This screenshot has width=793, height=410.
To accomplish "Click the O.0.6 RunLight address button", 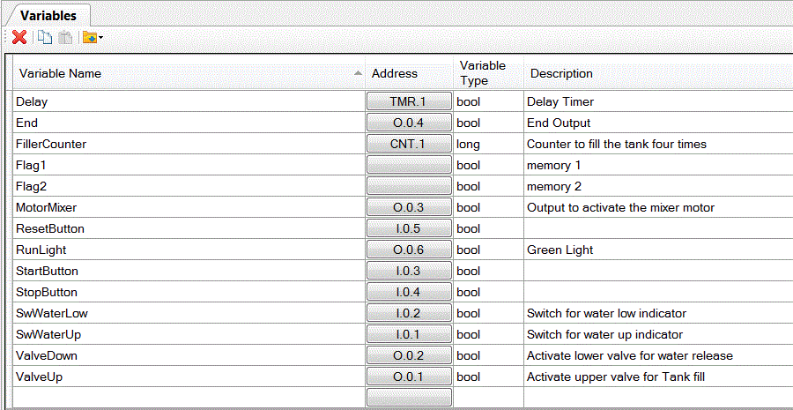I will coord(408,250).
